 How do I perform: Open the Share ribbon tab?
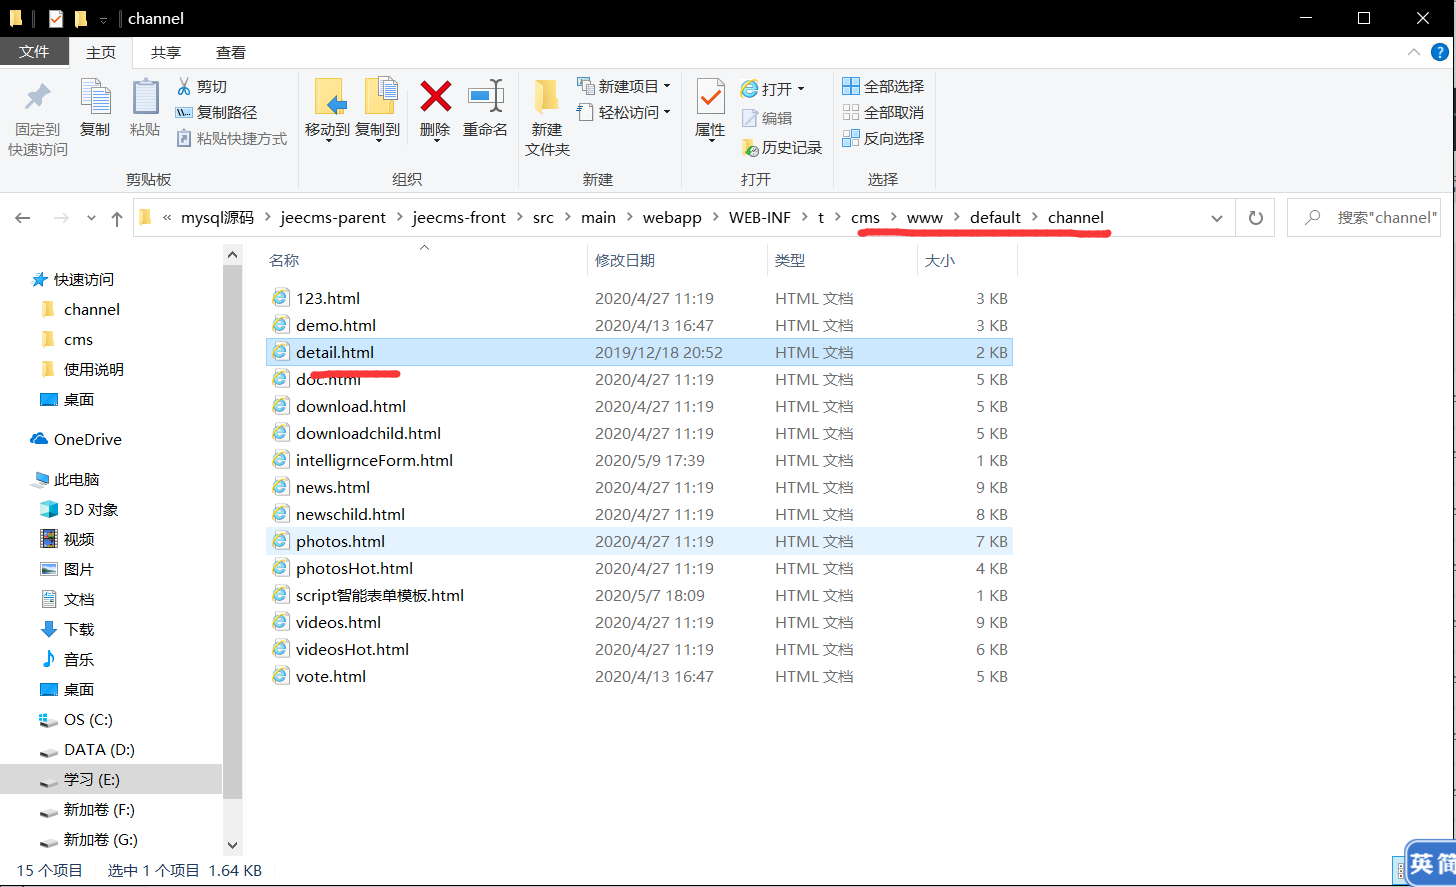(x=166, y=53)
